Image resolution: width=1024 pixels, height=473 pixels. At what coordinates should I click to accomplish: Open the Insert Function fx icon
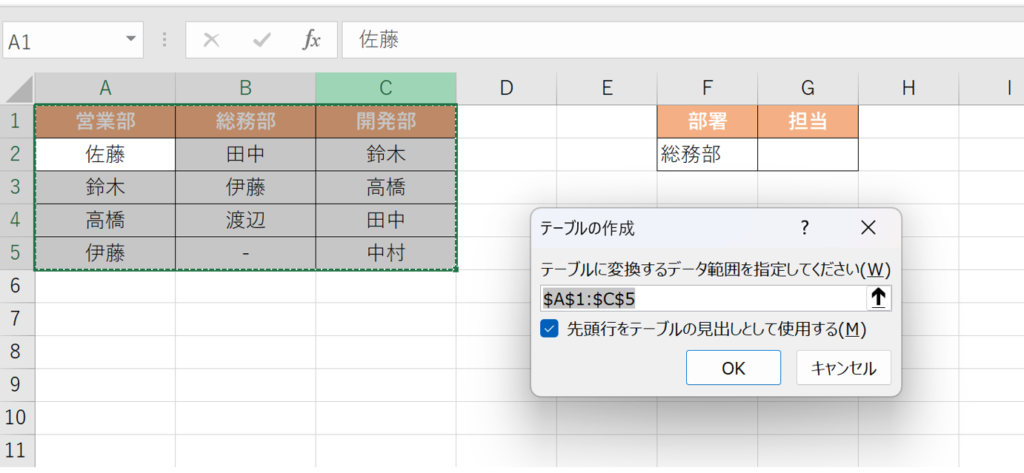pos(312,40)
